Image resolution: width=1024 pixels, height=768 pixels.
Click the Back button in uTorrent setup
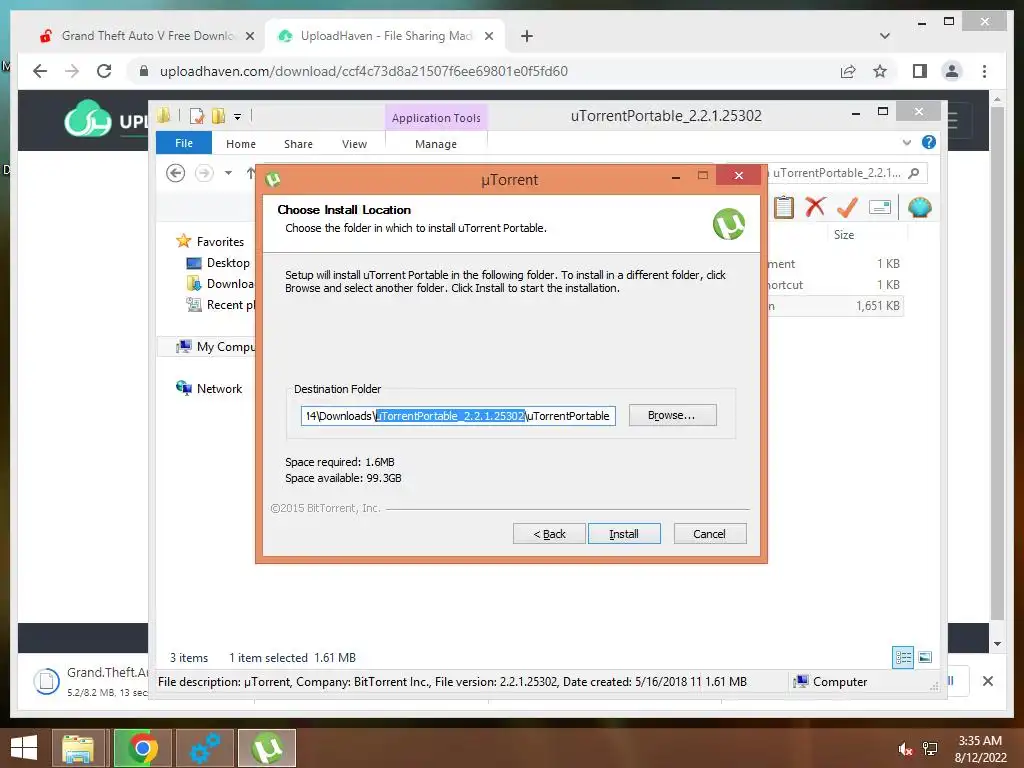coord(549,534)
